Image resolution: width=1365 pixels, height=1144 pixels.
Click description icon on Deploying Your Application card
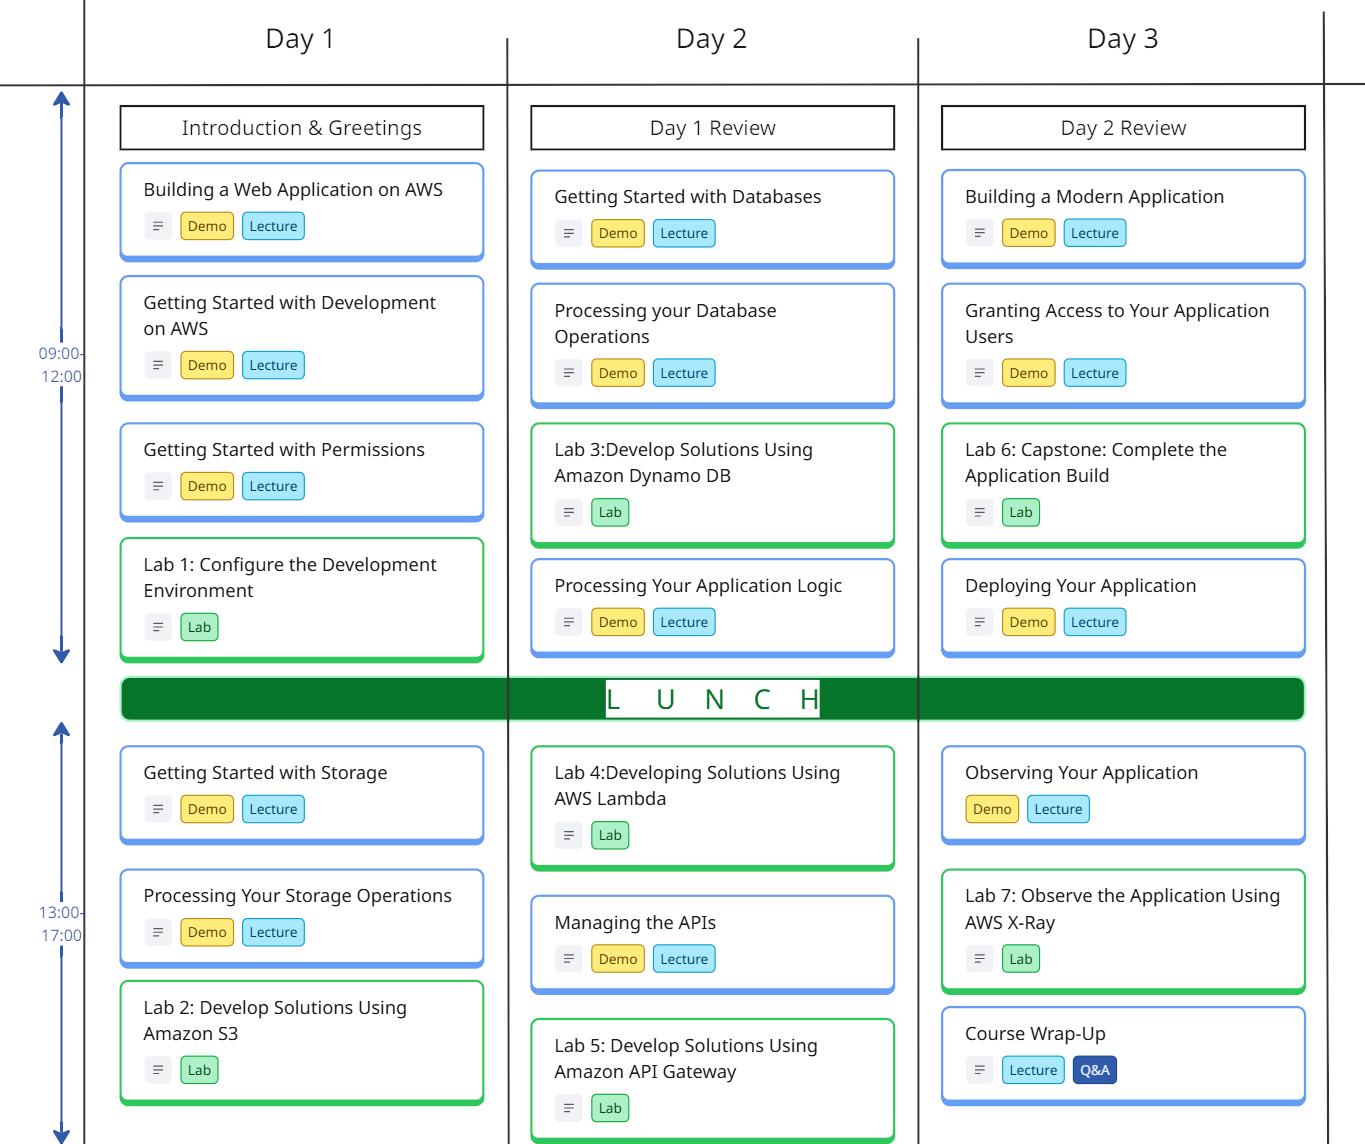click(980, 623)
